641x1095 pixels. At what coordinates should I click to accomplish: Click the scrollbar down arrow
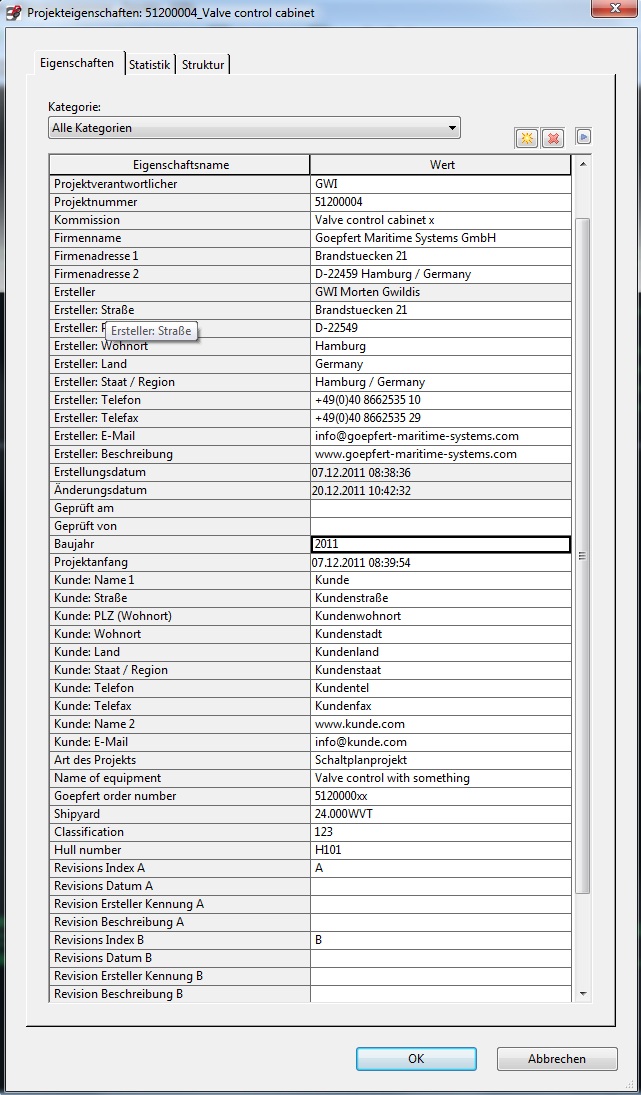[583, 993]
